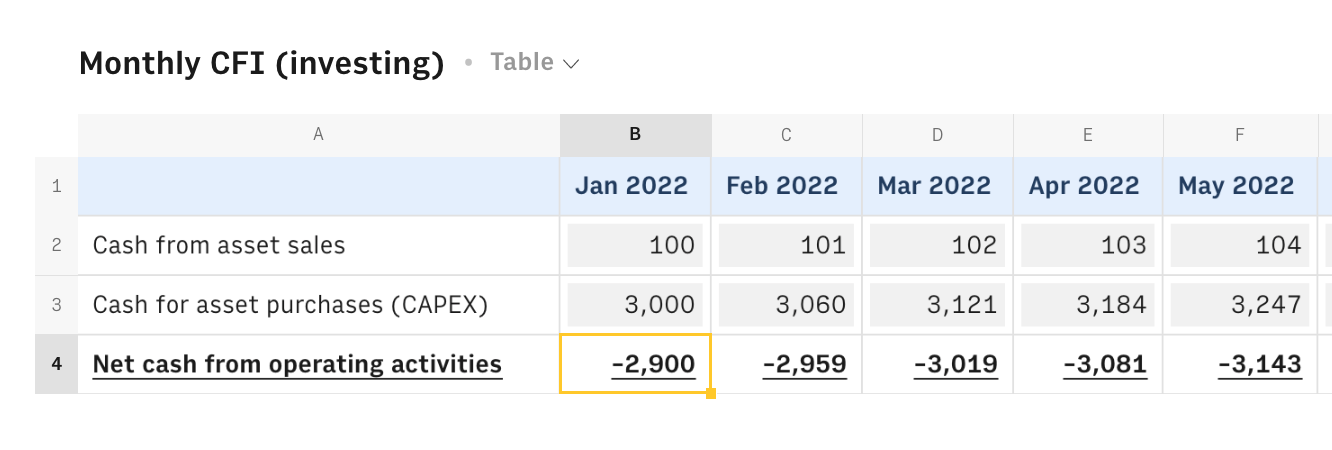Click the Apr 2022 header cell
Image resolution: width=1332 pixels, height=450 pixels.
(x=1088, y=186)
